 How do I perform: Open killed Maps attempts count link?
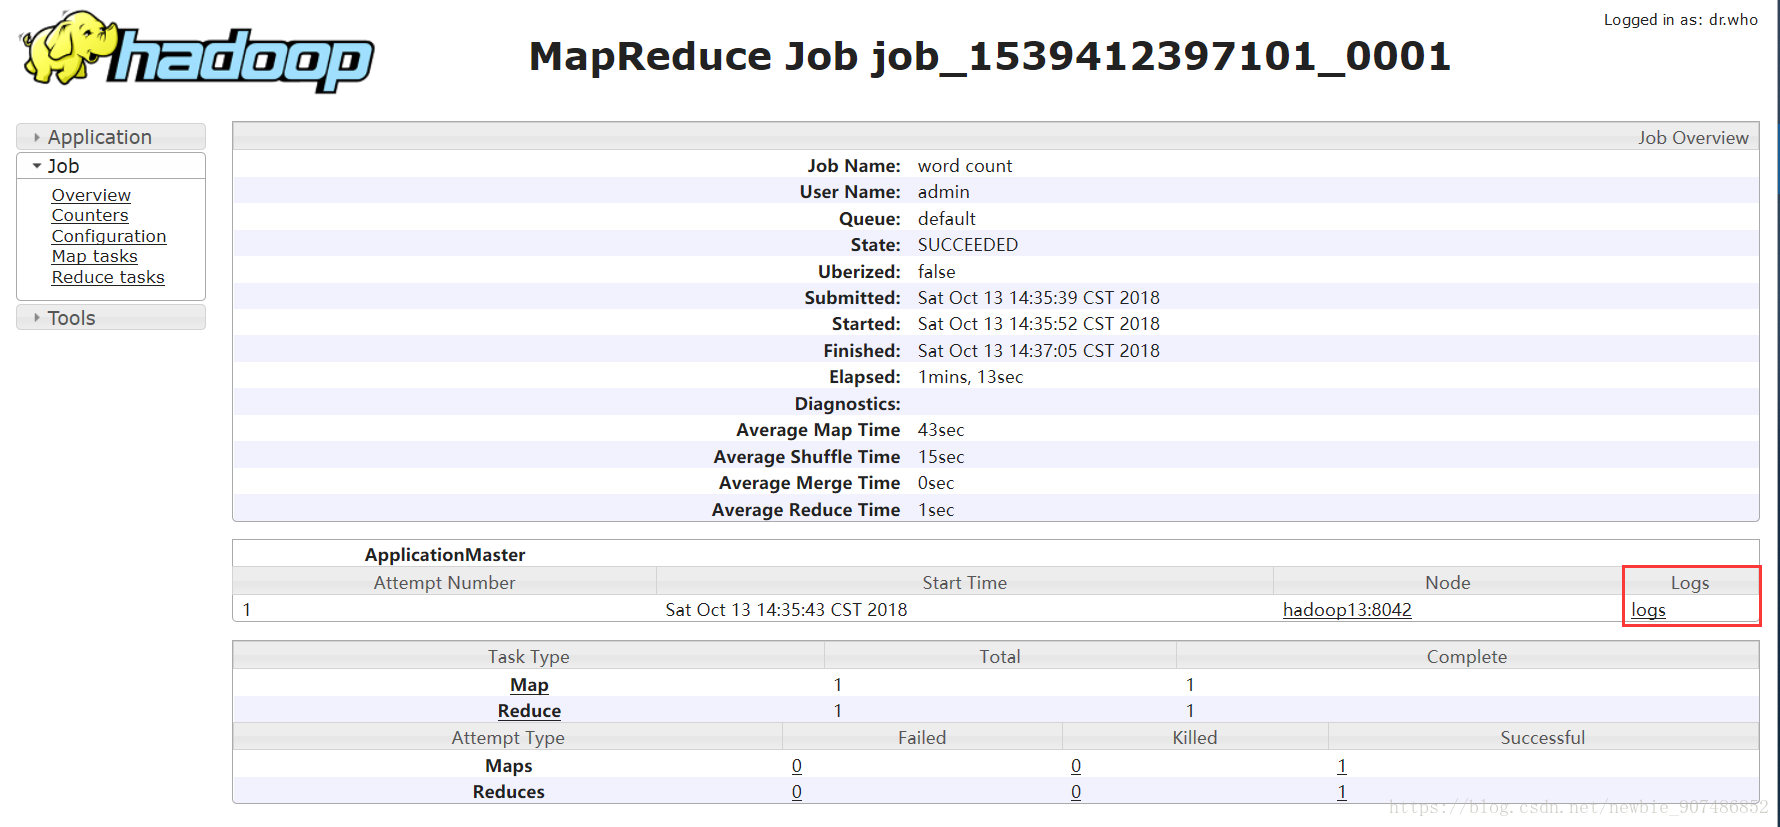coord(1076,766)
